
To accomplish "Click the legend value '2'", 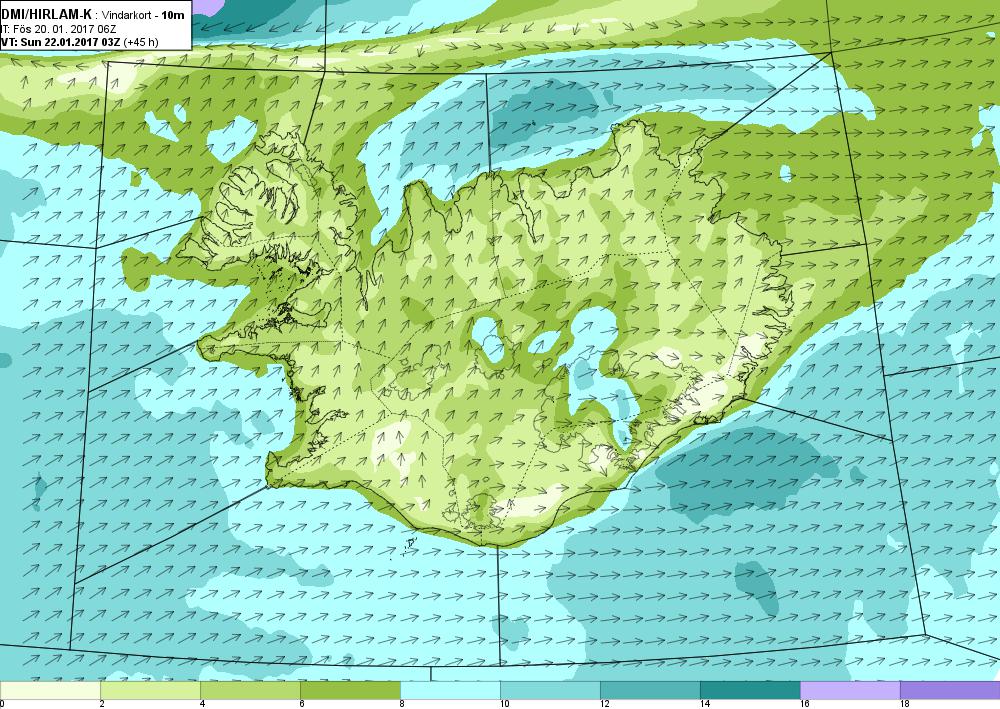I will [102, 704].
